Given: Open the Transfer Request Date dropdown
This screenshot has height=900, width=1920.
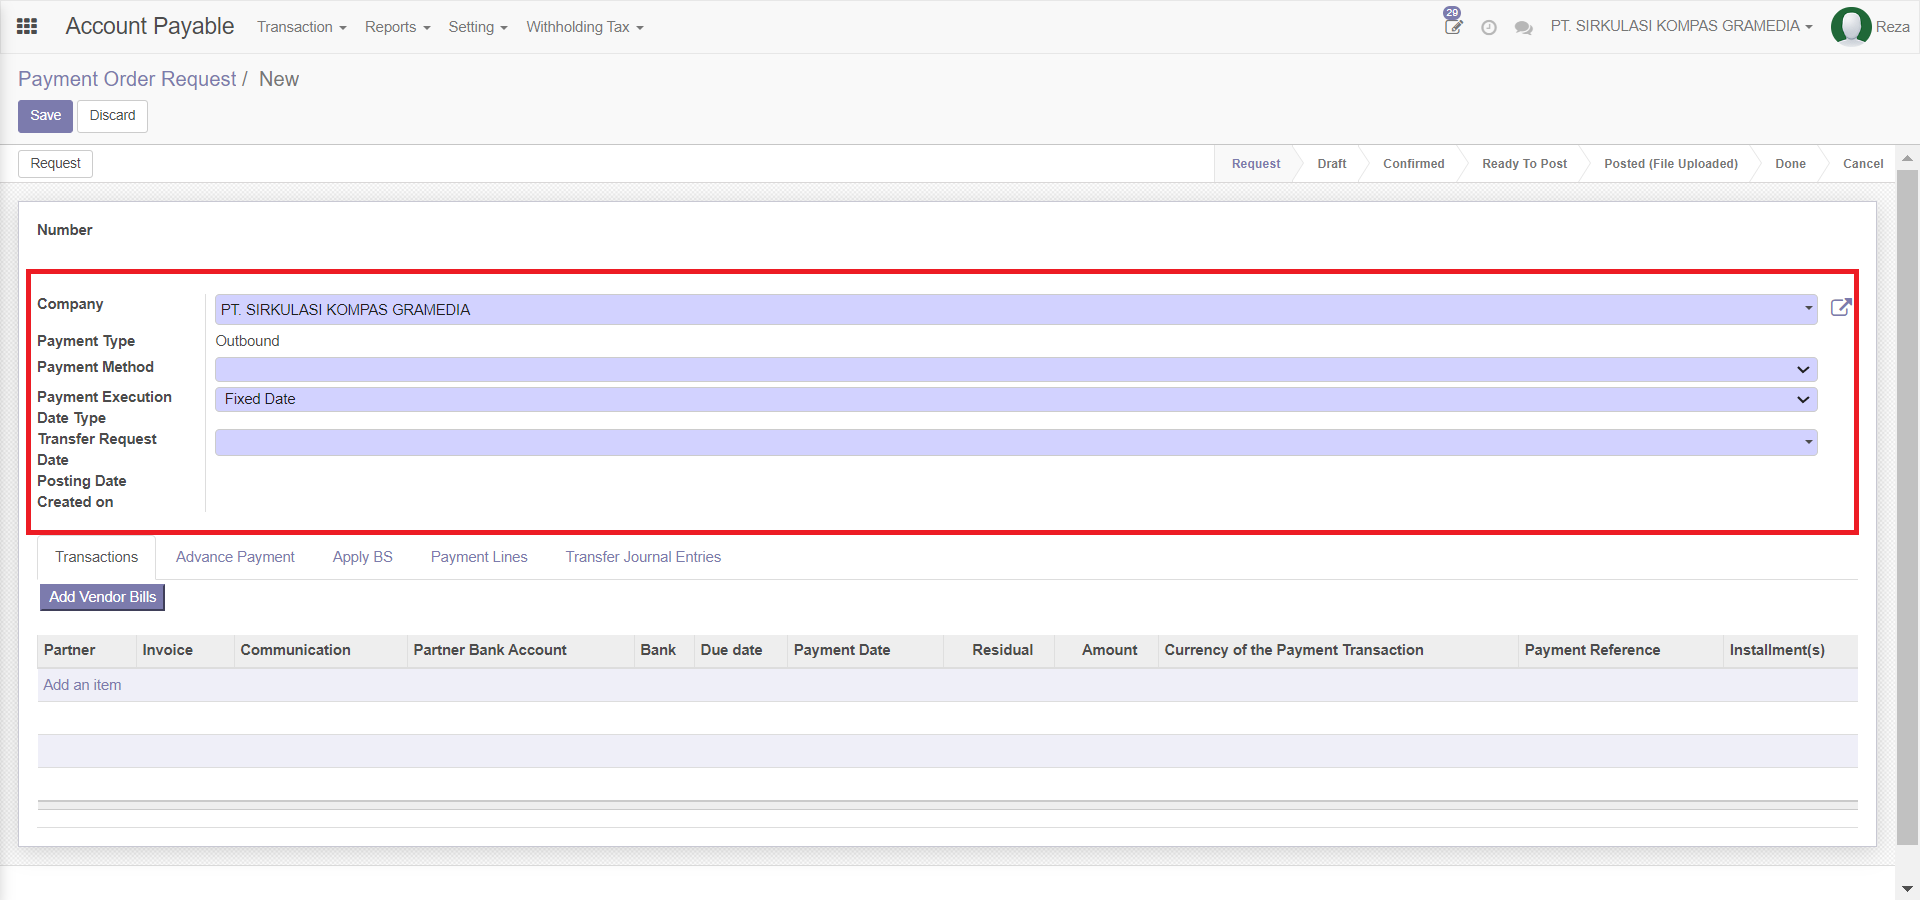Looking at the screenshot, I should (1016, 442).
